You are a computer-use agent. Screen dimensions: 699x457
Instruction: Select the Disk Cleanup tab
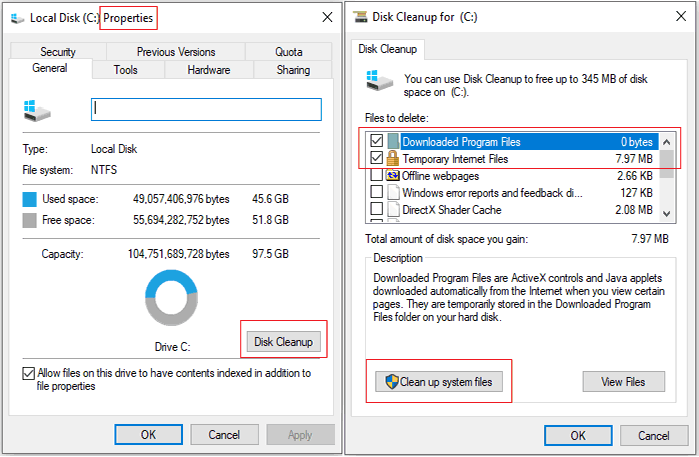(388, 49)
